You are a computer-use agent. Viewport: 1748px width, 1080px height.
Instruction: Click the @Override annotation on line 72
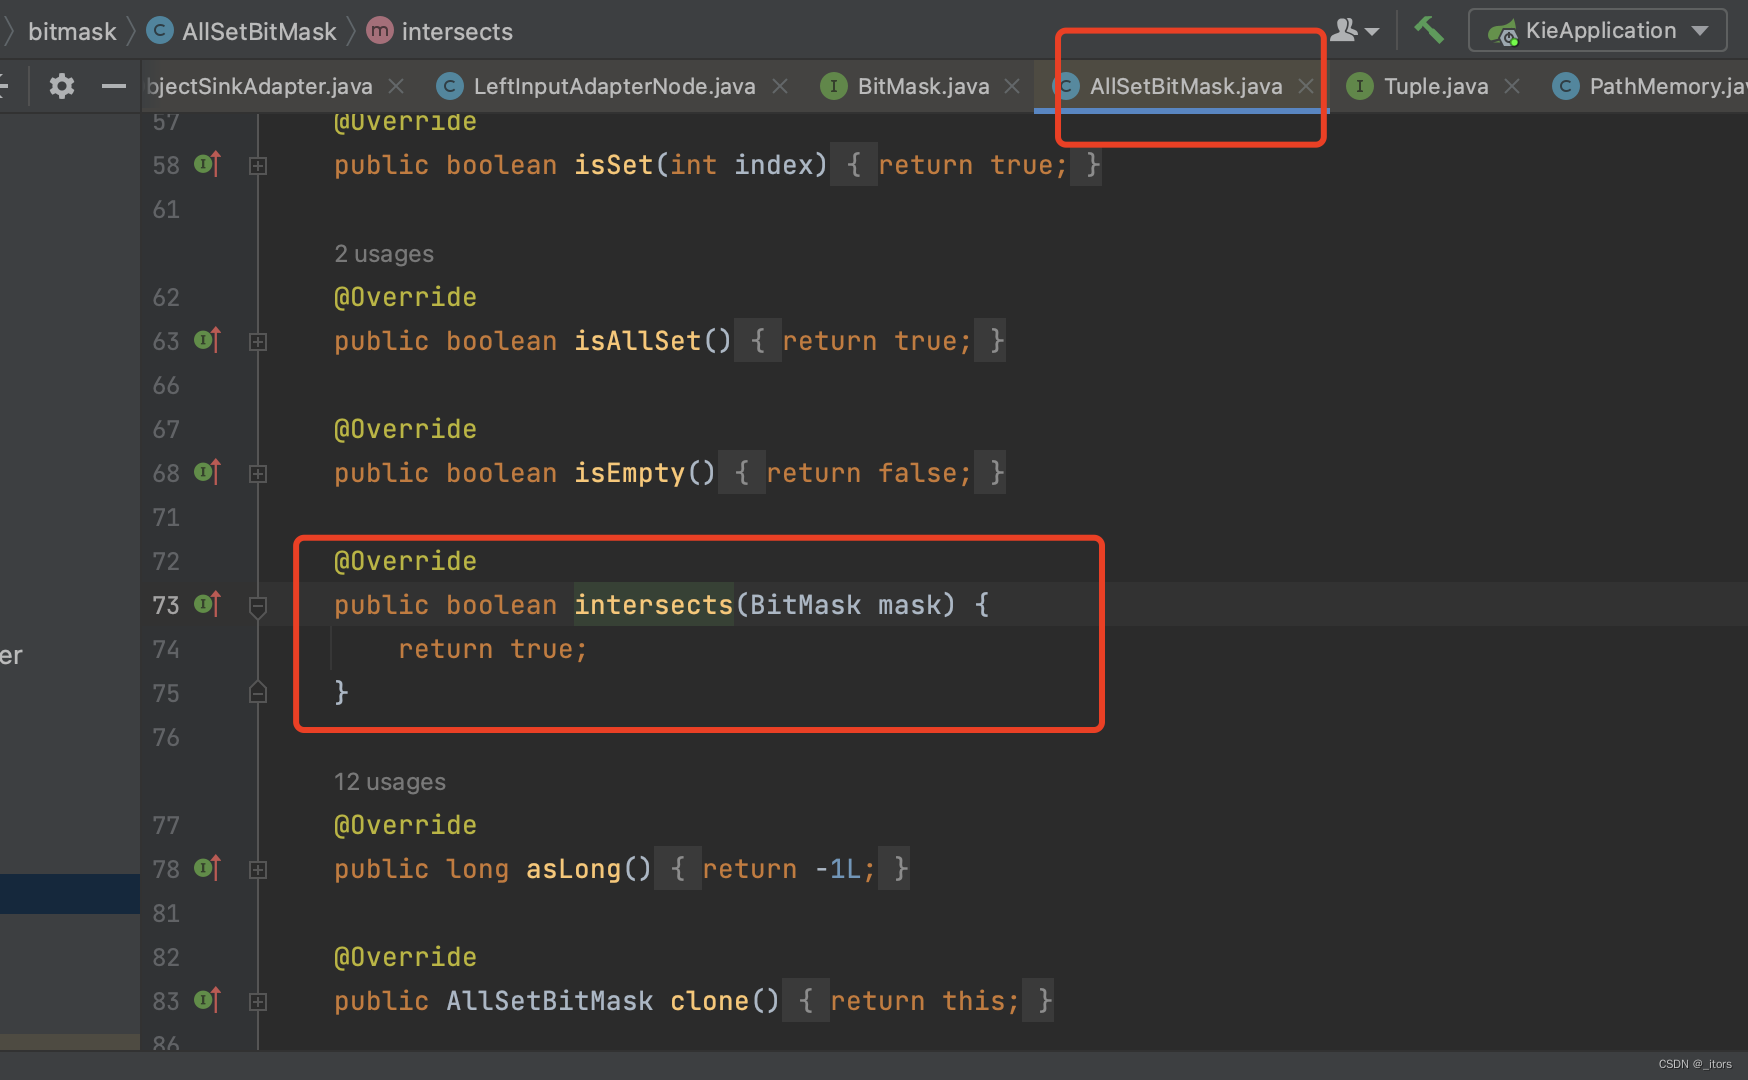(x=405, y=561)
